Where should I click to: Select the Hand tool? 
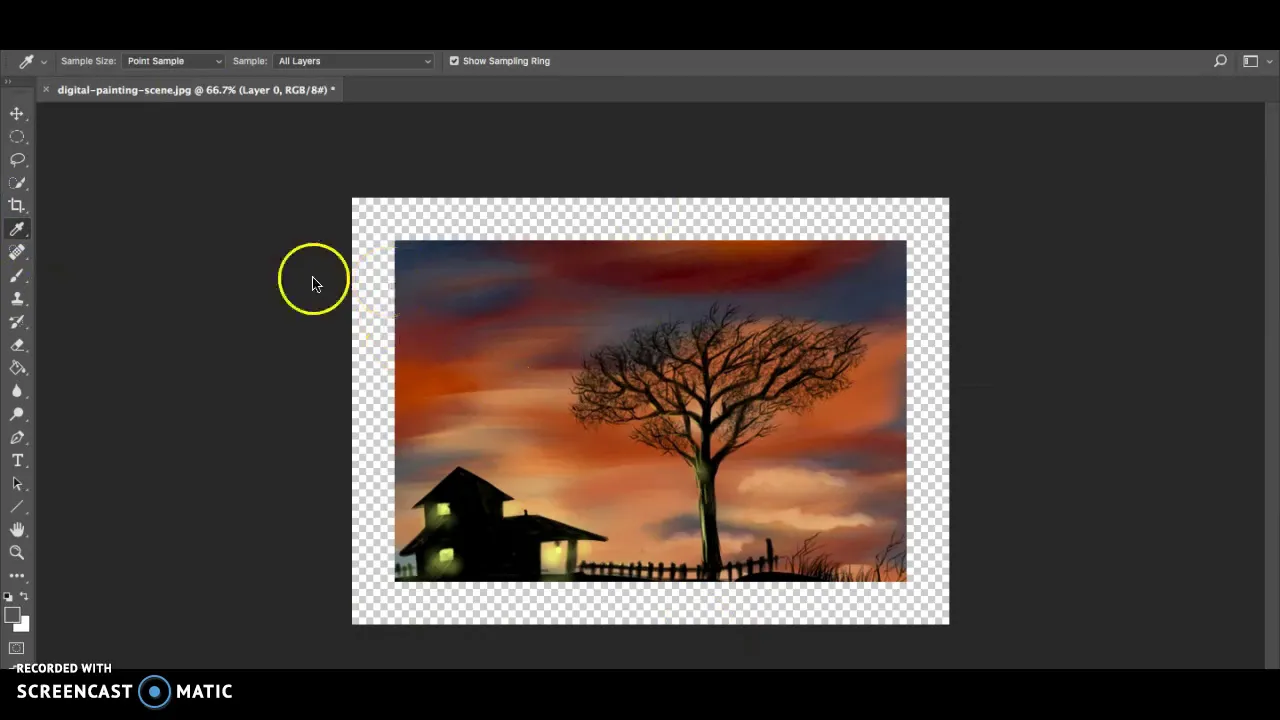[x=17, y=530]
